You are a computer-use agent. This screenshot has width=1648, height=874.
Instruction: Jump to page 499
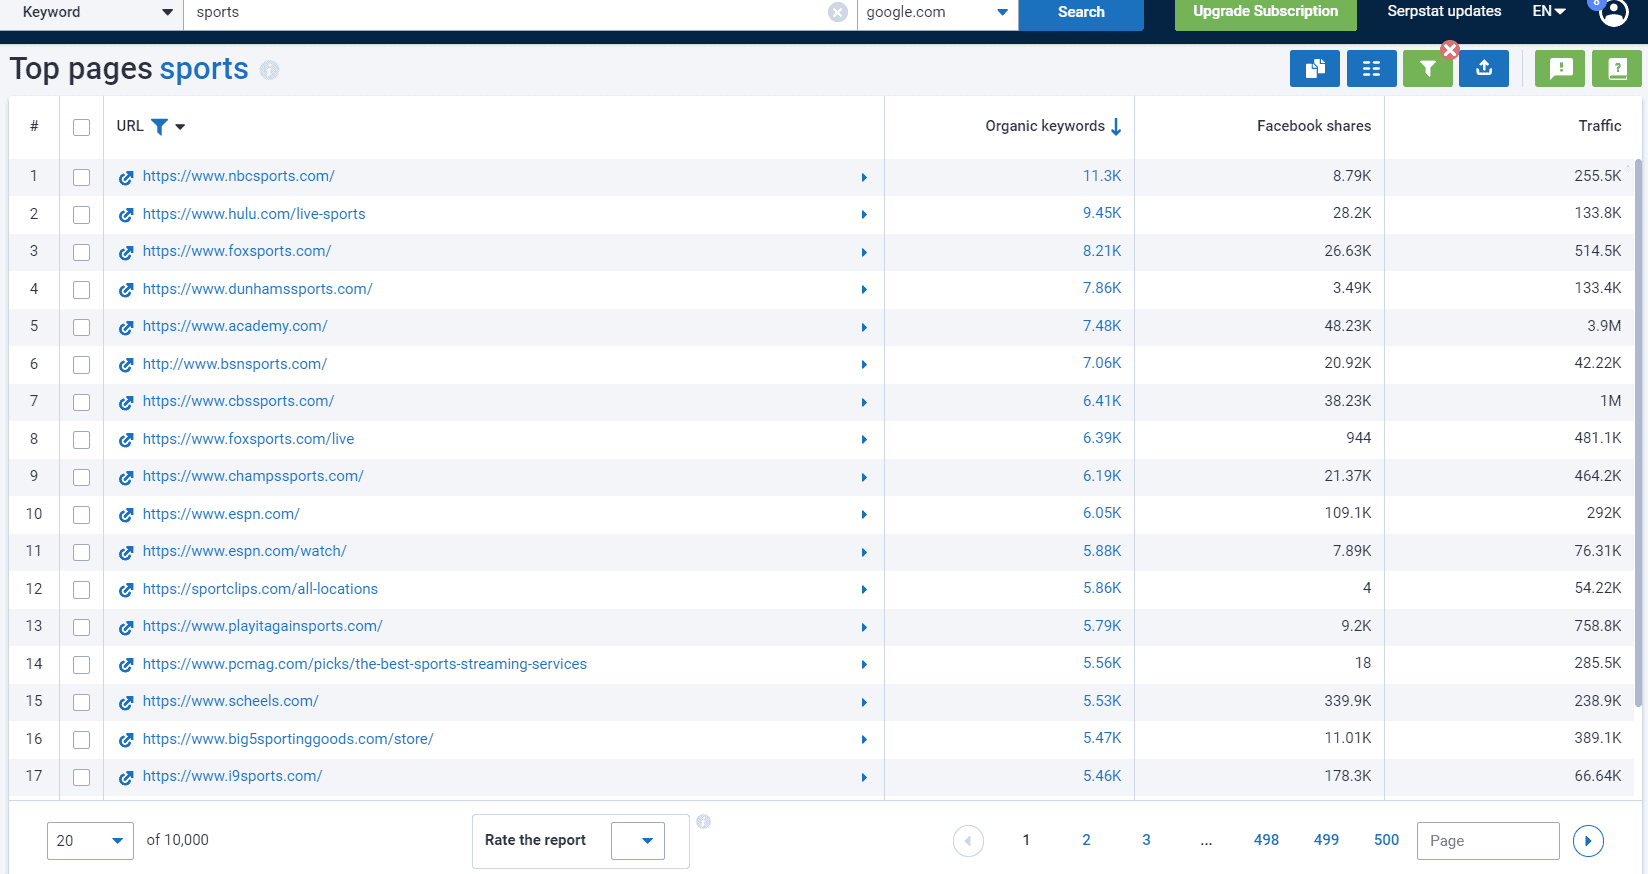coord(1326,840)
